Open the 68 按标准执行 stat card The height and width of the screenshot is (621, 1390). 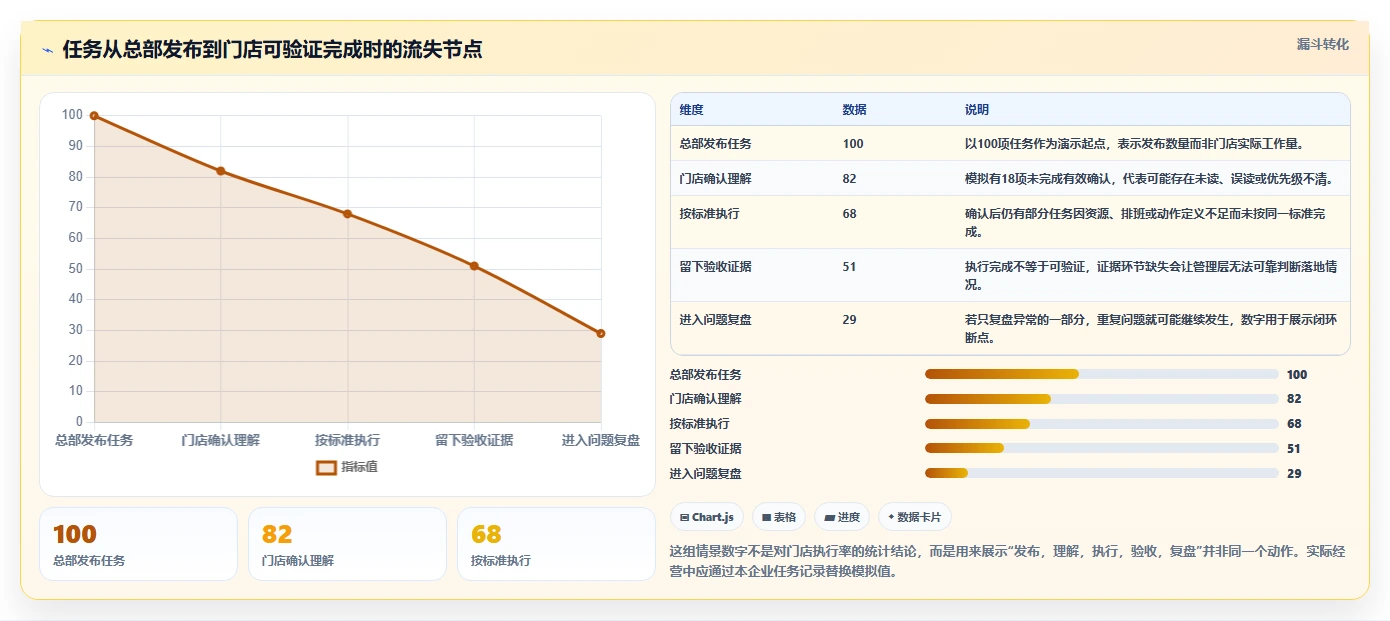tap(556, 544)
